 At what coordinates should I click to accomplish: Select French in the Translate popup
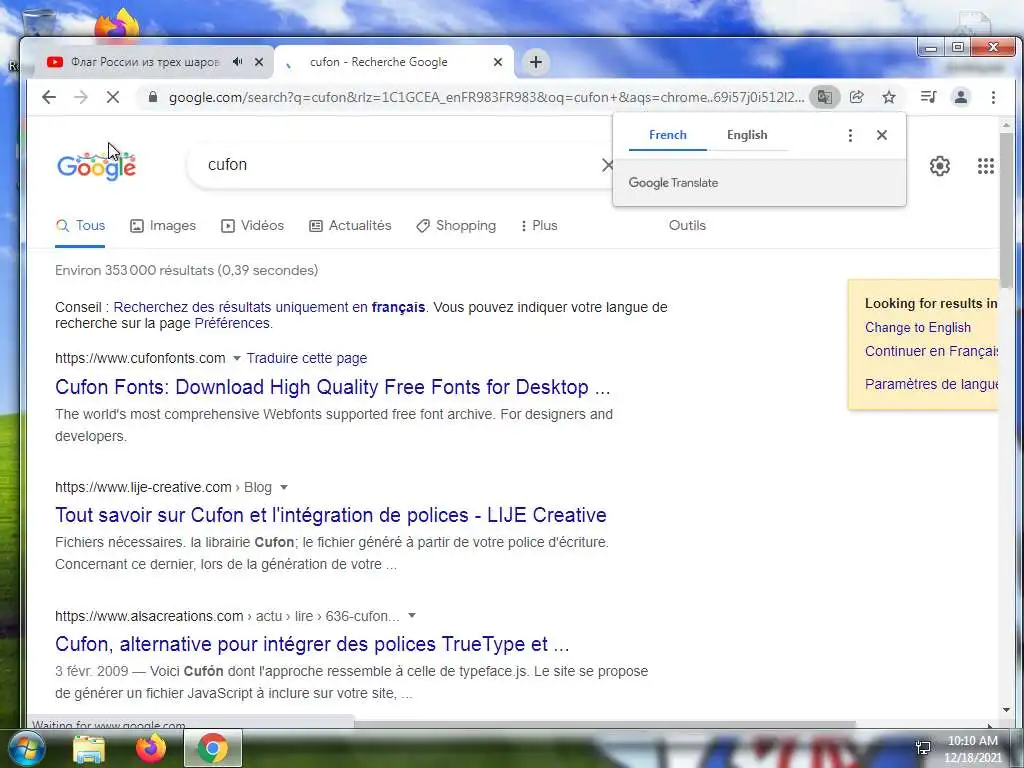(x=667, y=135)
